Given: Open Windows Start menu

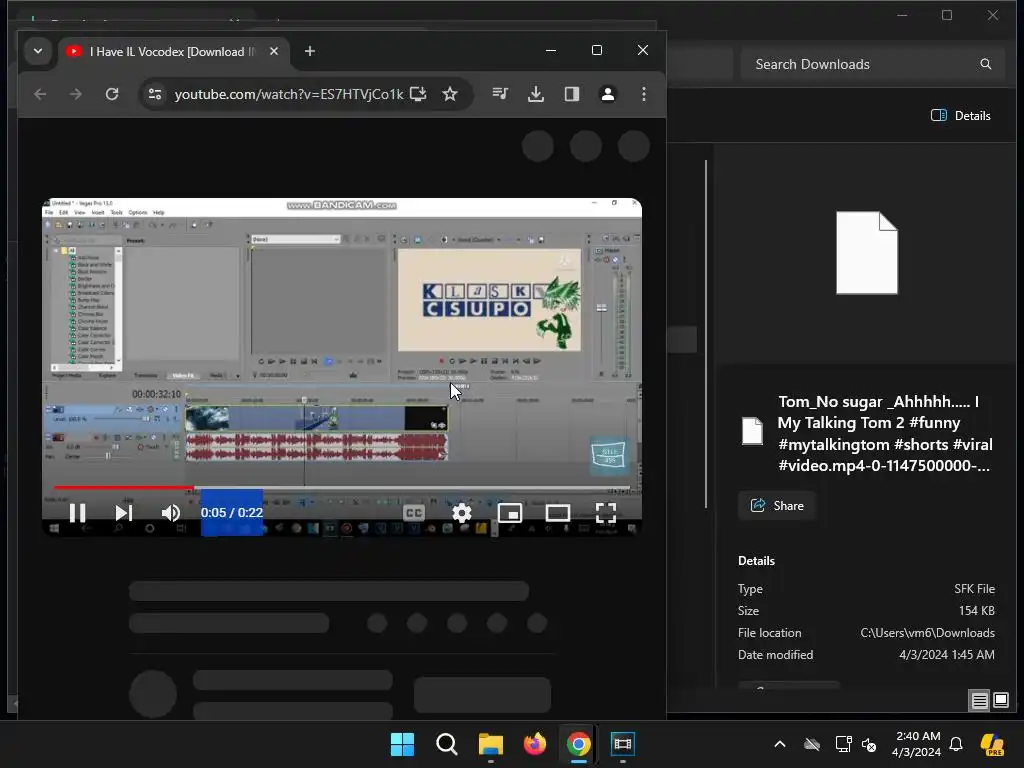Looking at the screenshot, I should pos(402,744).
